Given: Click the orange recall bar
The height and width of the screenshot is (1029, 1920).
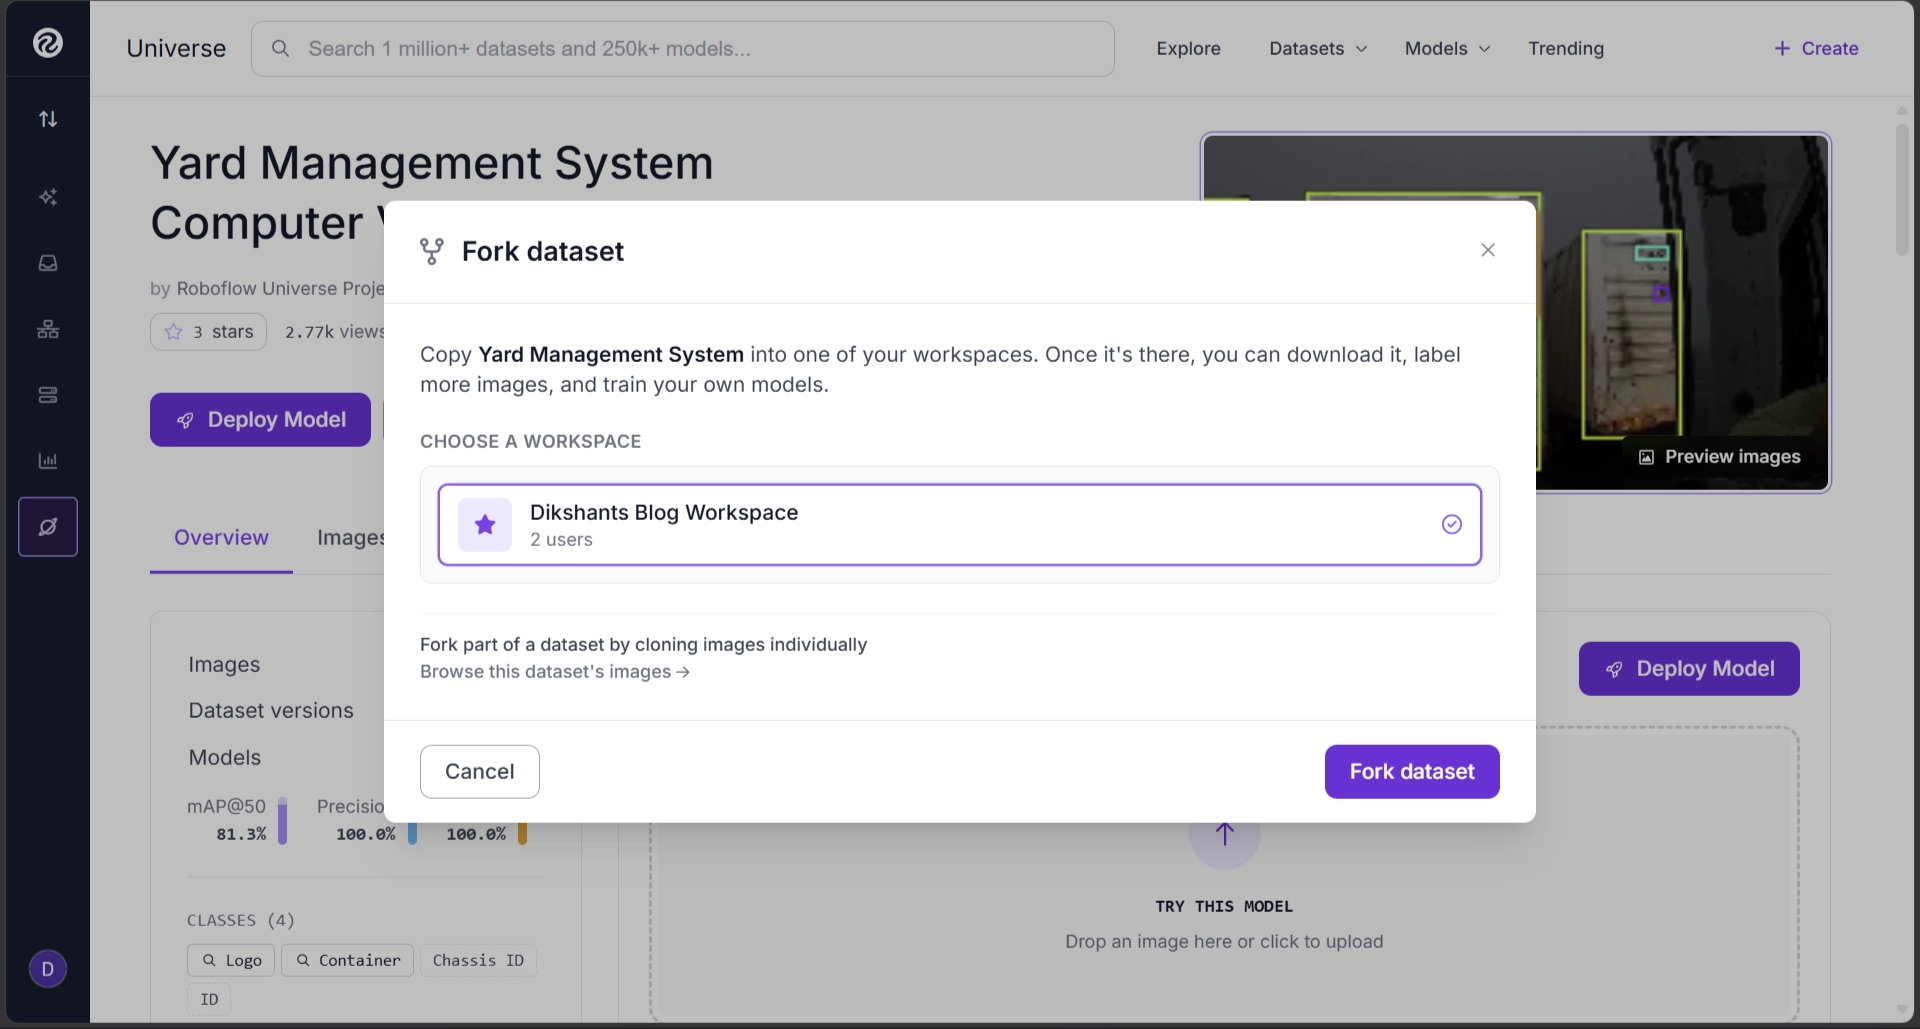Looking at the screenshot, I should (522, 834).
